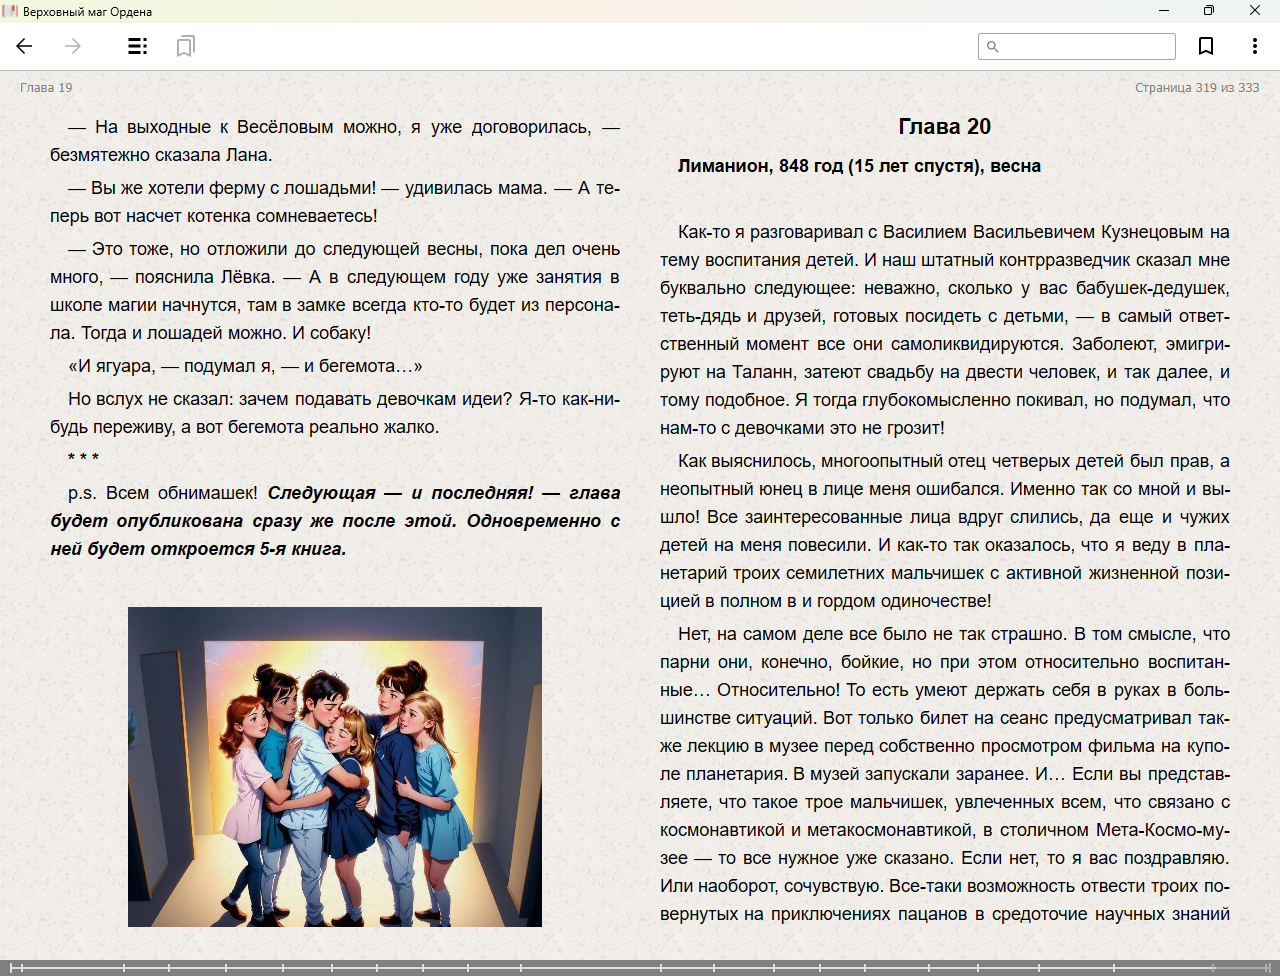Go back with the left arrow button
The image size is (1280, 976).
click(x=25, y=46)
